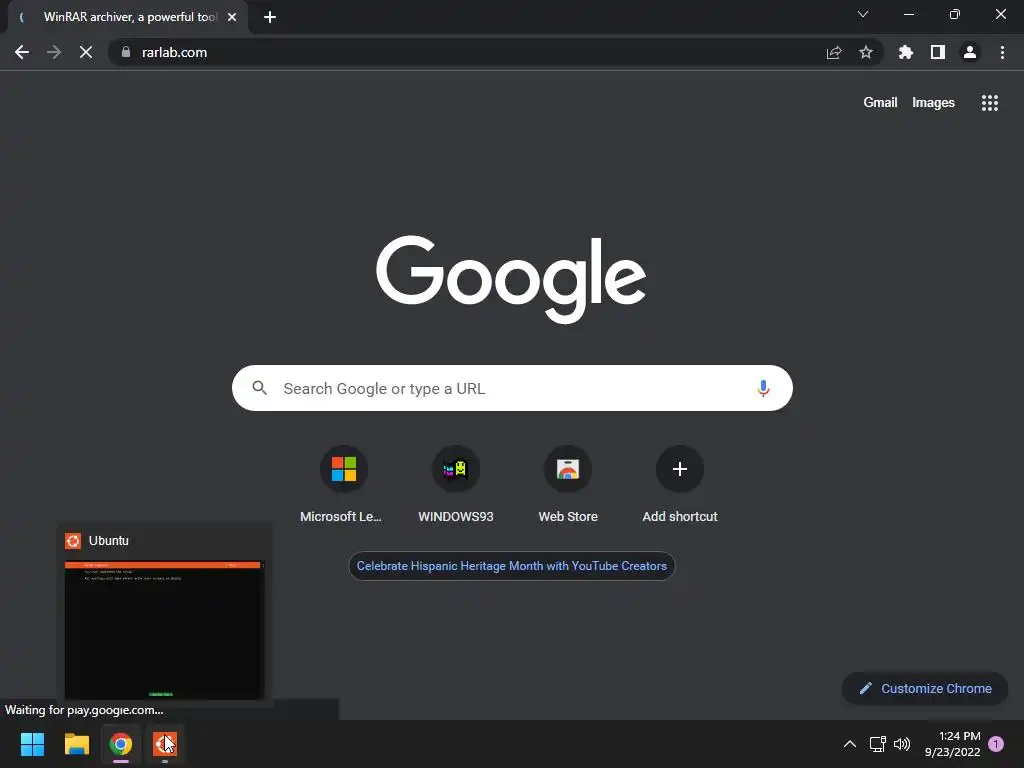Image resolution: width=1024 pixels, height=768 pixels.
Task: Bookmark this tab with the star
Action: point(866,52)
